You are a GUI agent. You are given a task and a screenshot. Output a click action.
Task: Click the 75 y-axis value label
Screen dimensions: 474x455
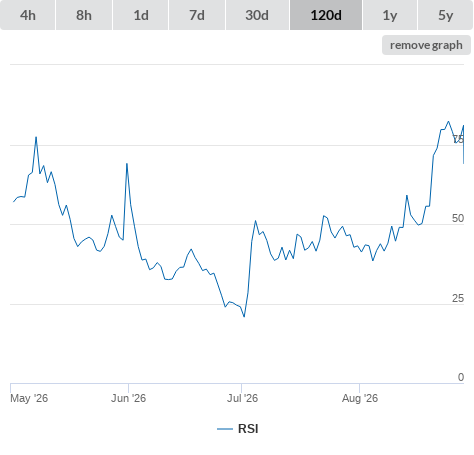(x=458, y=139)
